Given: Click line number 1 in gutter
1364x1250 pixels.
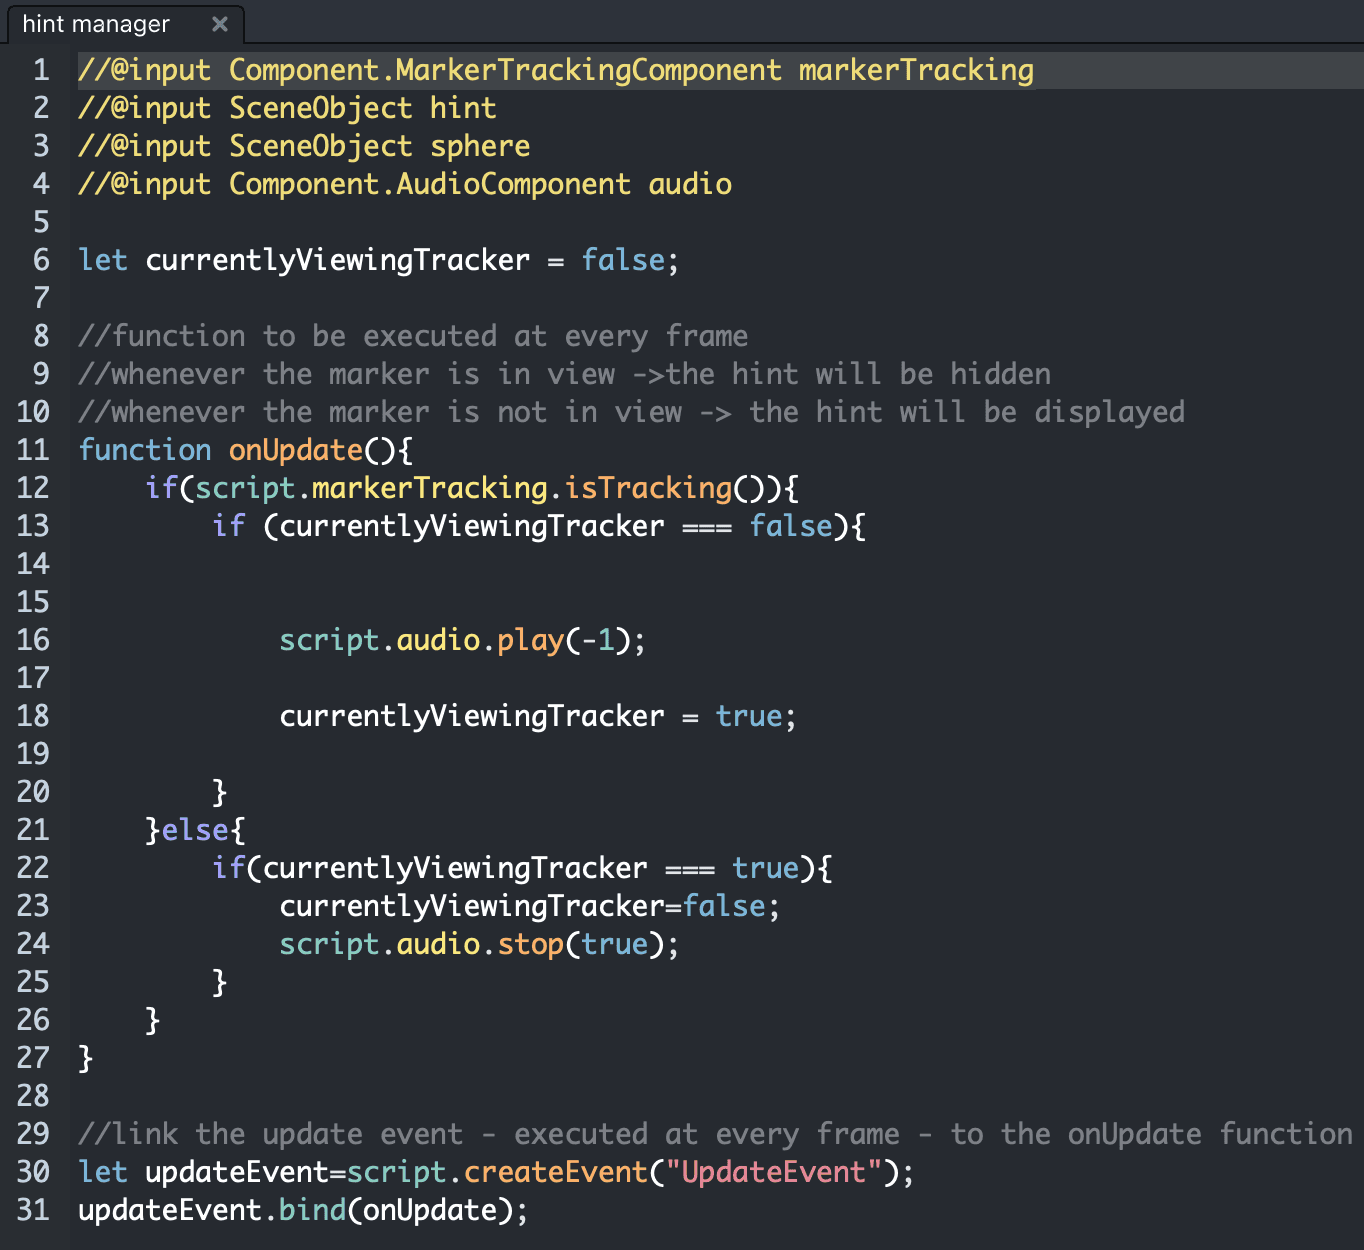Looking at the screenshot, I should click(41, 70).
